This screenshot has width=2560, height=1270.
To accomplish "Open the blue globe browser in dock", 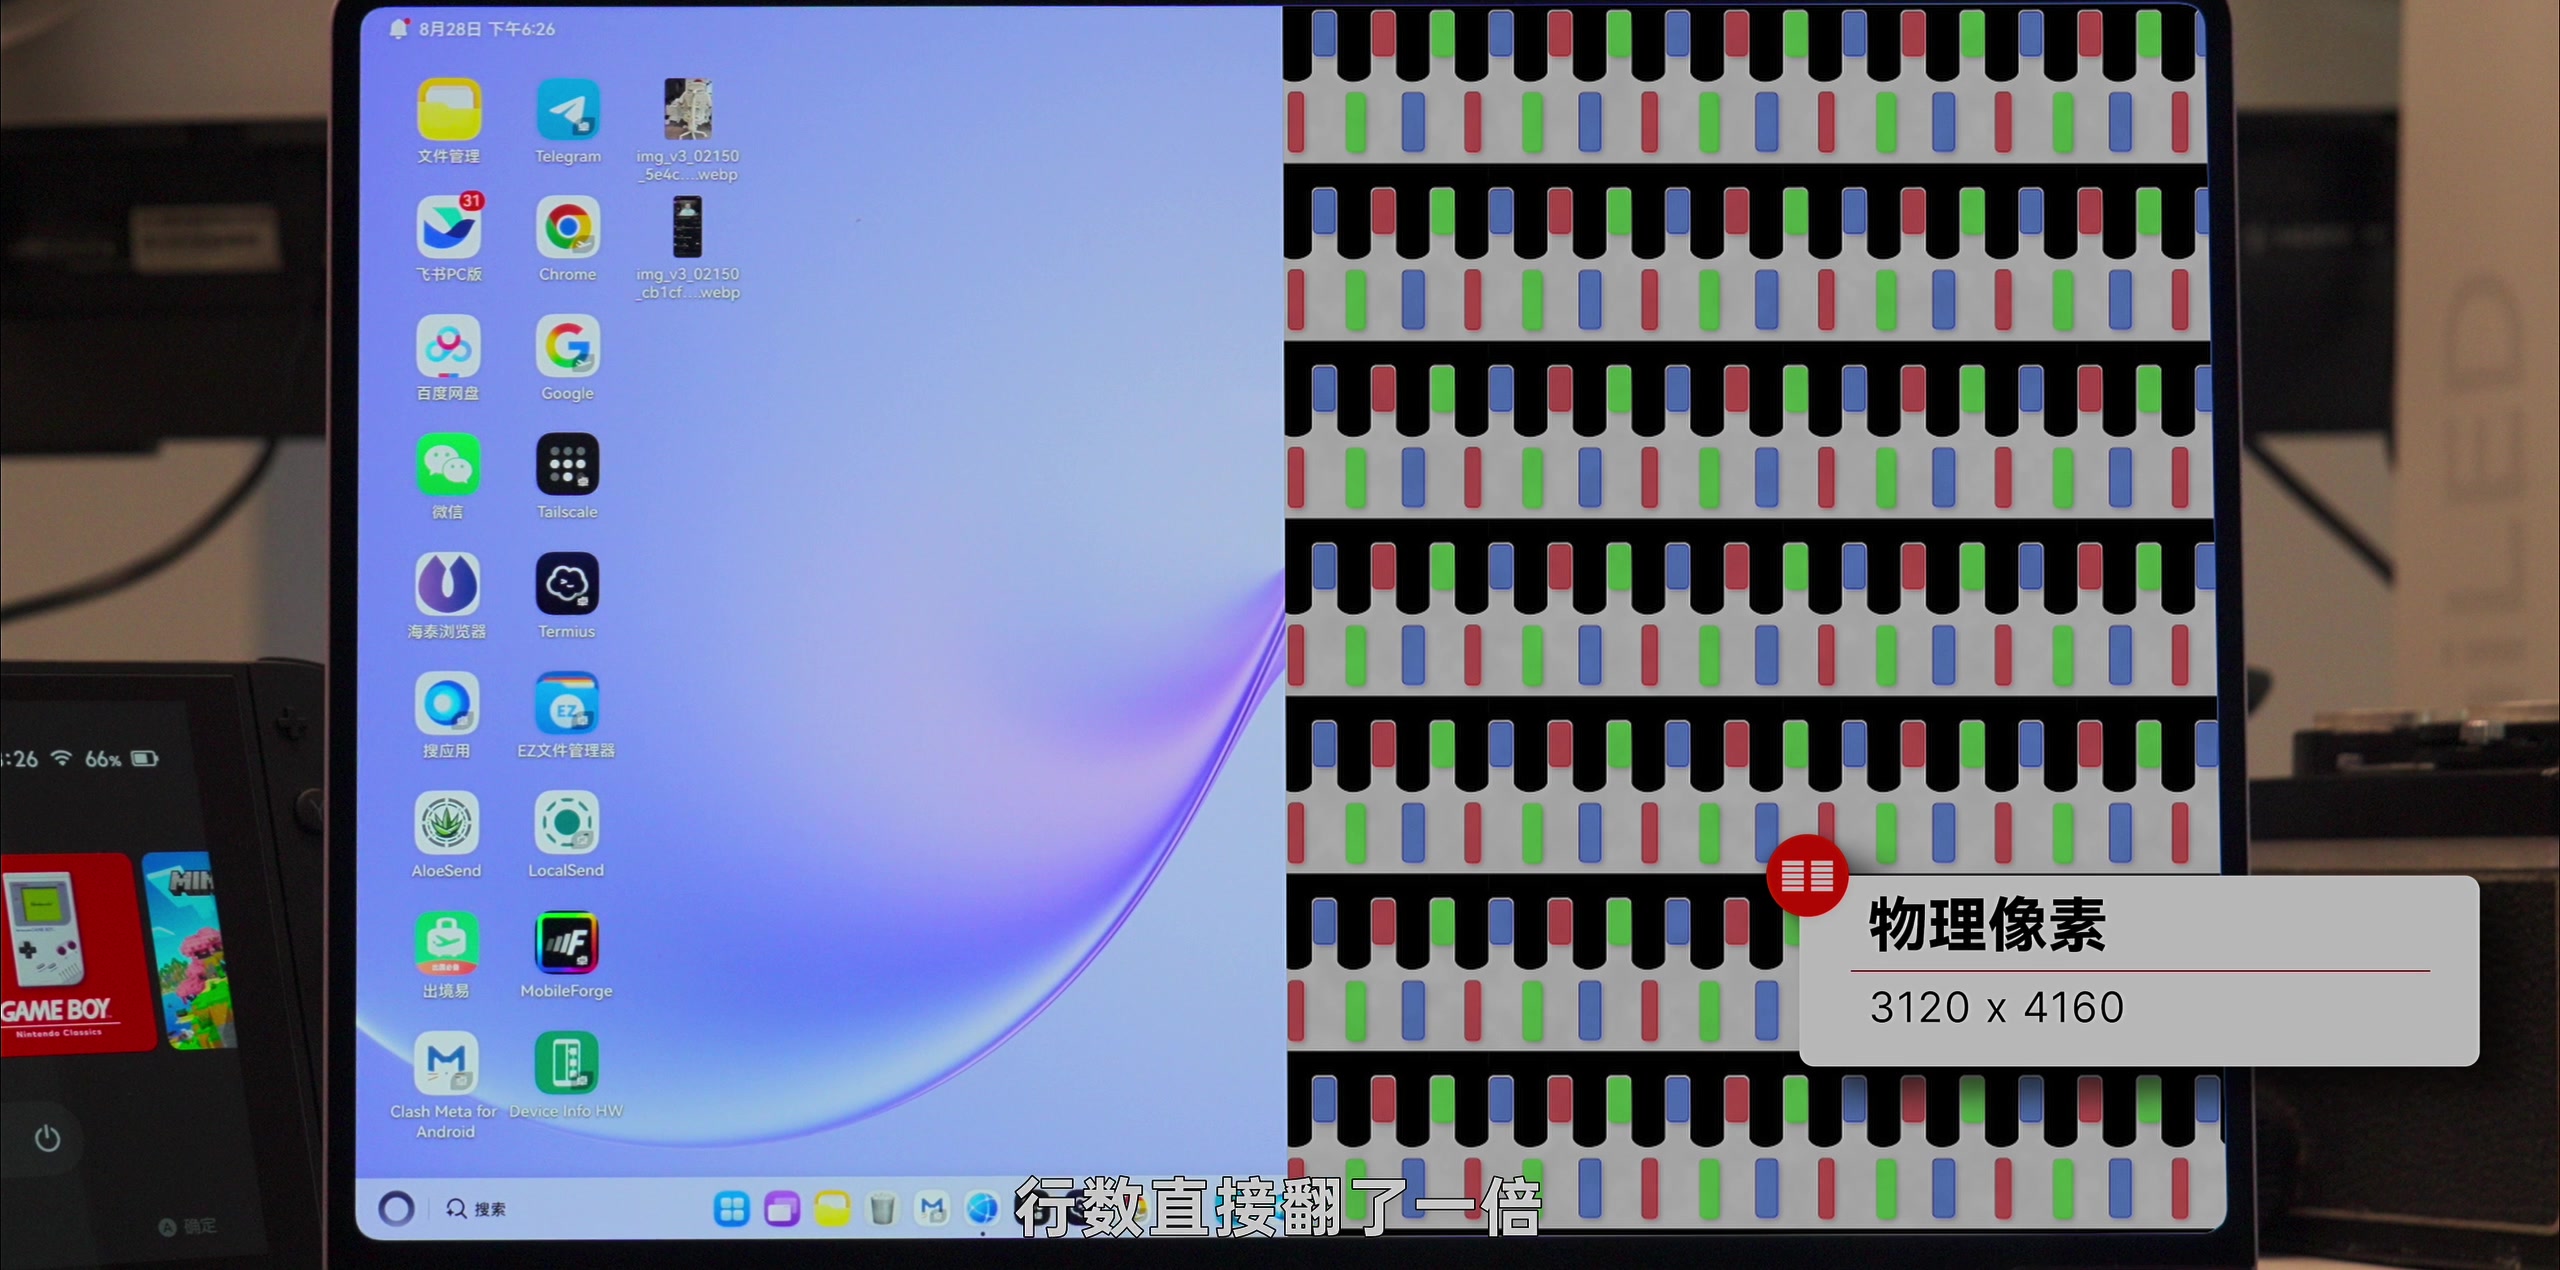I will (982, 1209).
